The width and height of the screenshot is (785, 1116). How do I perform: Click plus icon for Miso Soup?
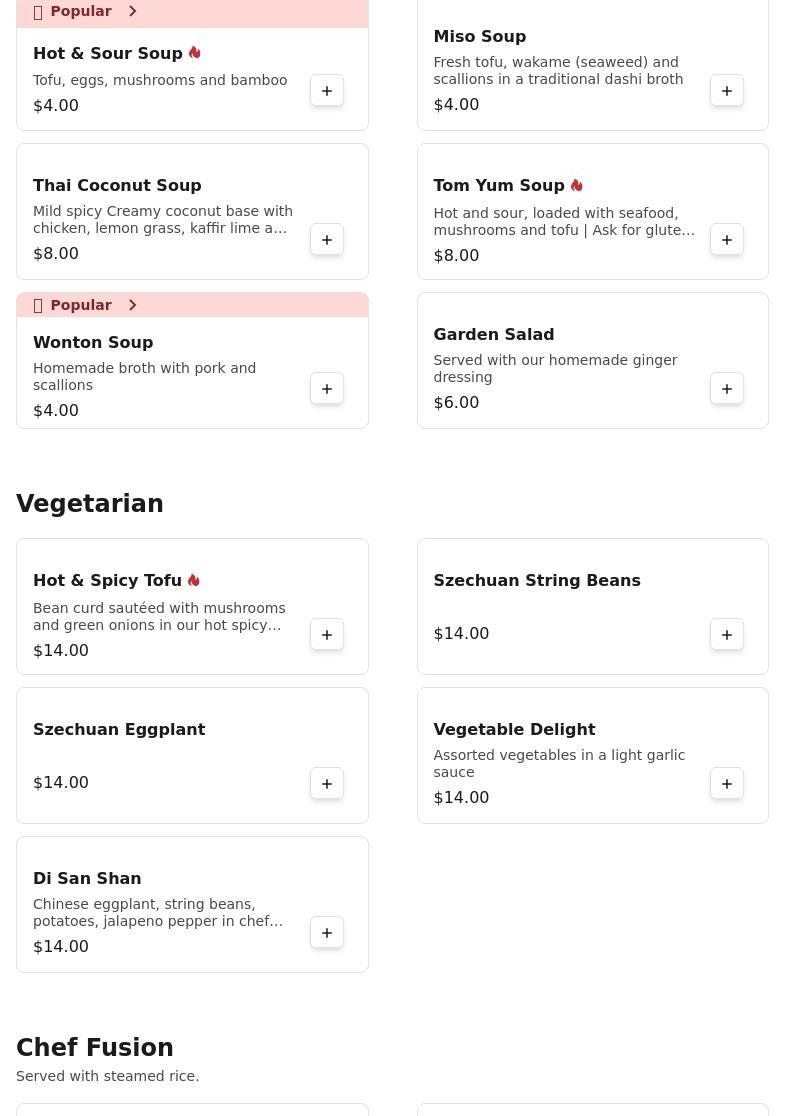[727, 91]
